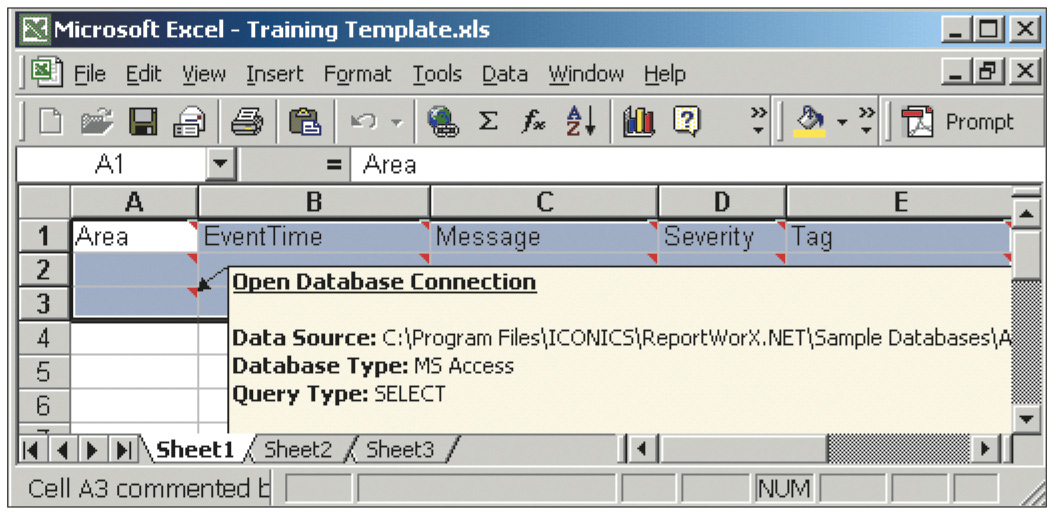Click the Excel icon in title bar
Image resolution: width=1054 pixels, height=514 pixels.
36,30
